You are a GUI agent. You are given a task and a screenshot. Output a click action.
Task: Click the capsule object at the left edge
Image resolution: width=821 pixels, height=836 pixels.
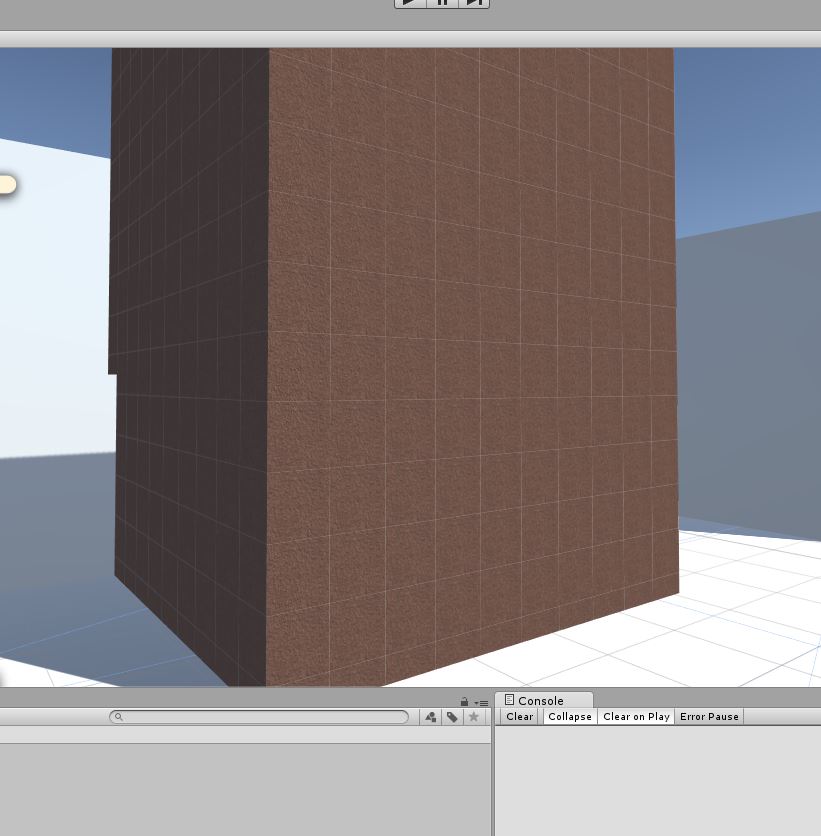(5, 184)
